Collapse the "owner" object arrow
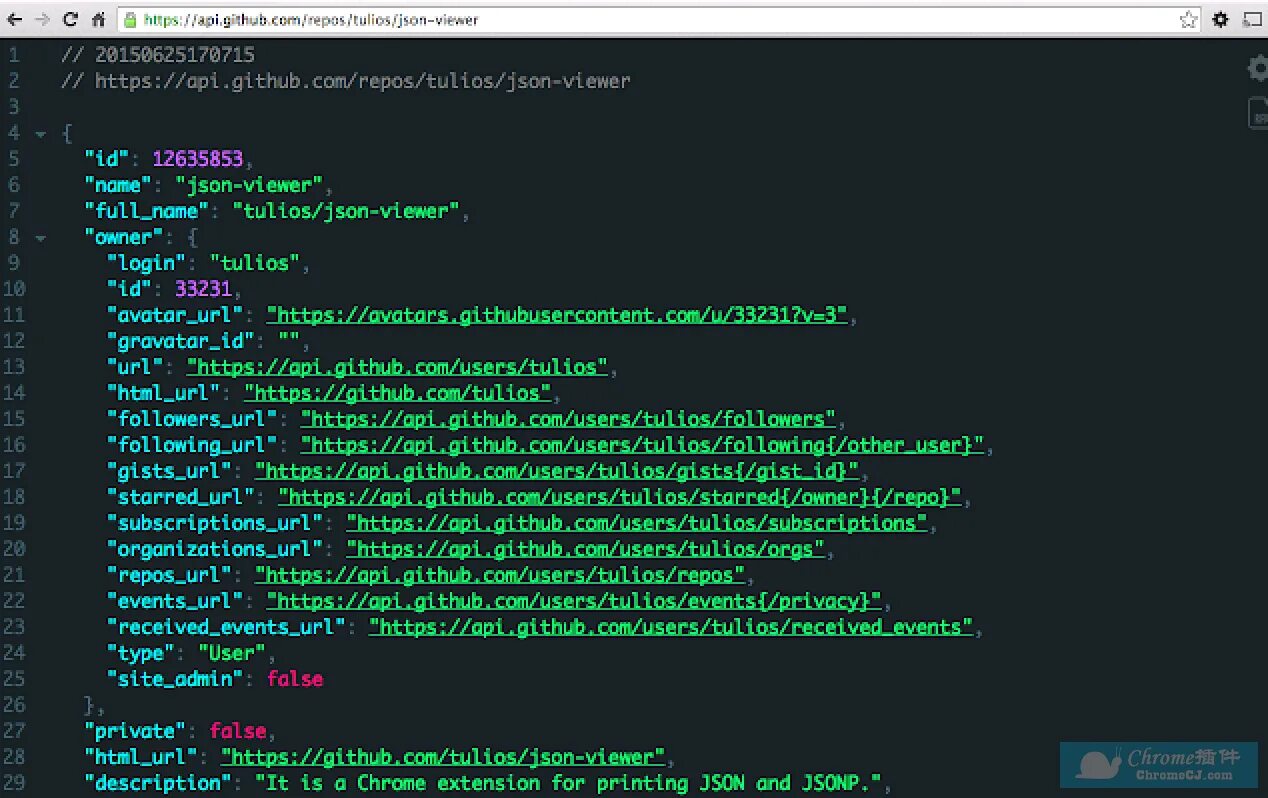This screenshot has height=798, width=1268. click(x=40, y=238)
